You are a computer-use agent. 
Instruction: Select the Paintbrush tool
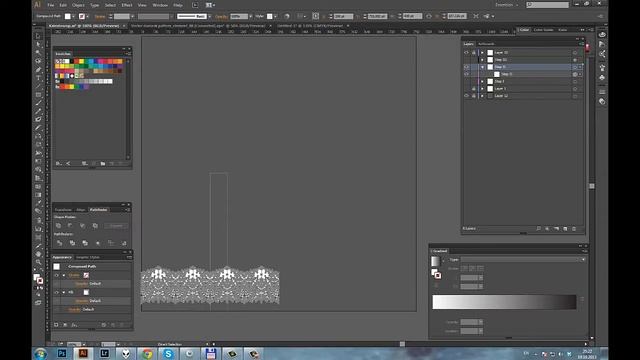pyautogui.click(x=38, y=103)
